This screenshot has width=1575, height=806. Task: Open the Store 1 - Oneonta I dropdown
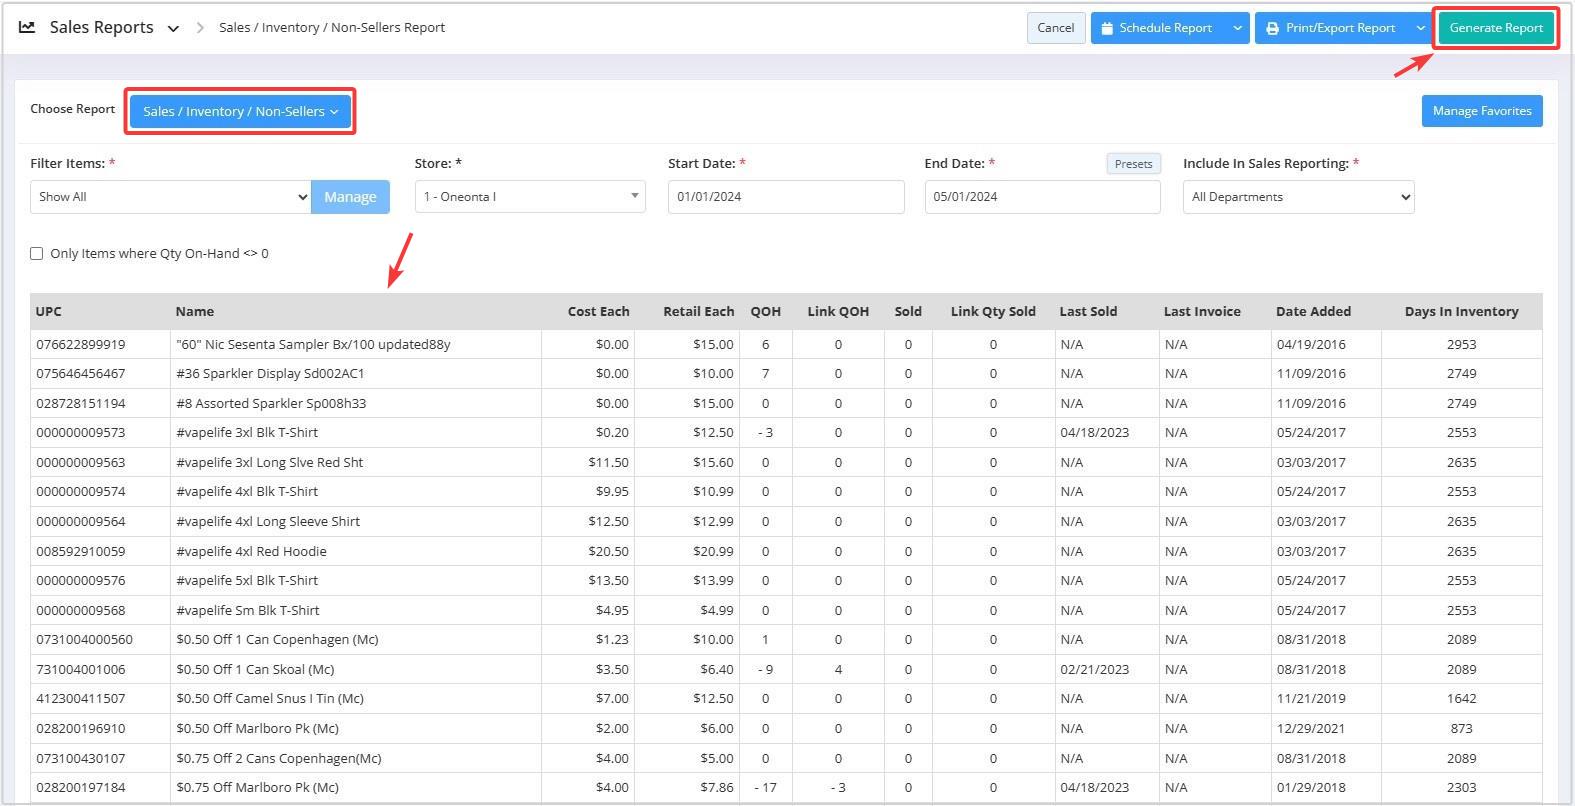530,197
